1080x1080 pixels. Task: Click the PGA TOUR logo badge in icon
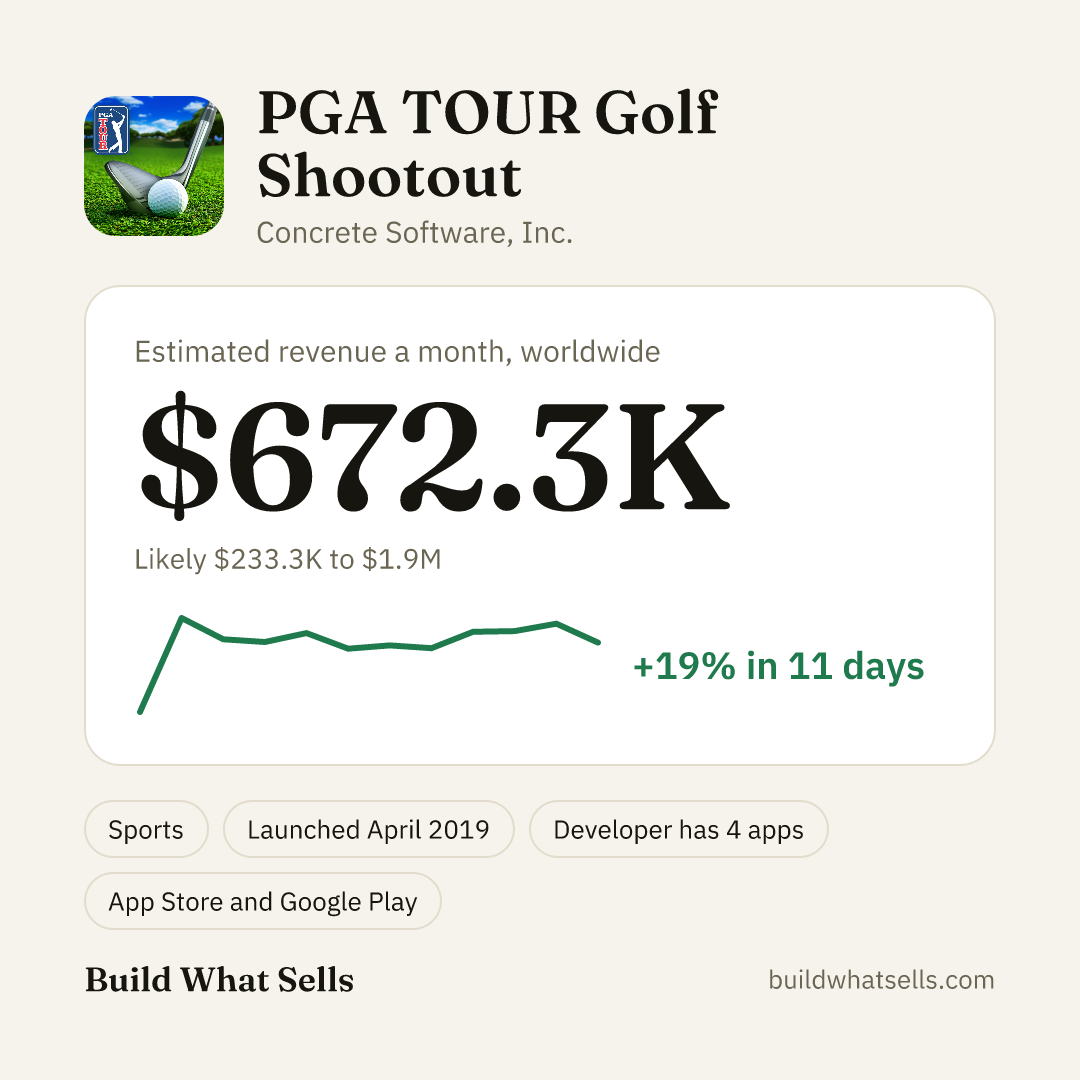coord(111,129)
